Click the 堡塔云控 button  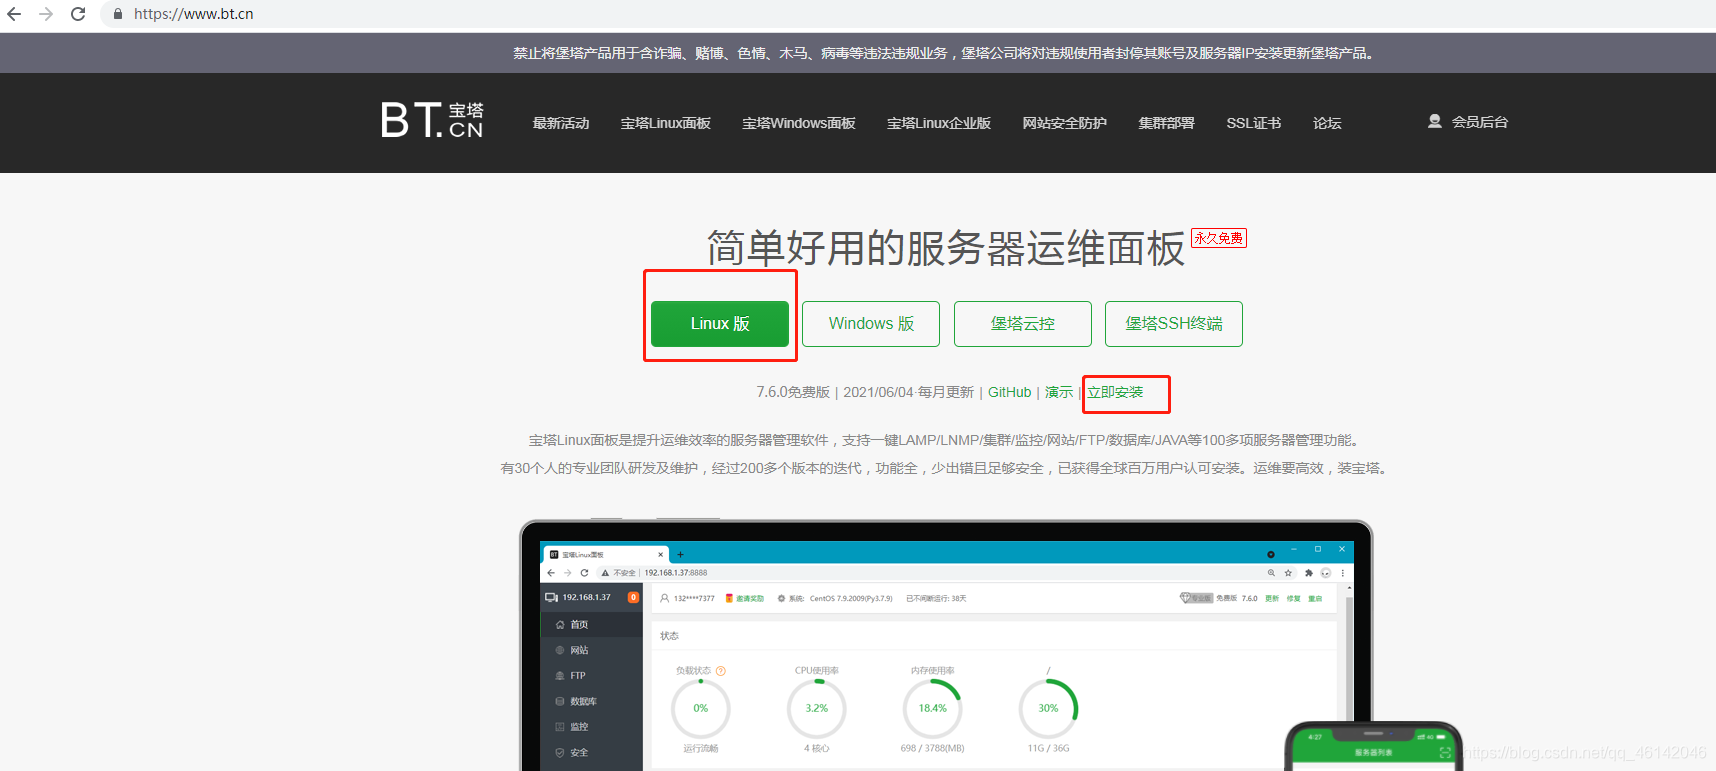pos(1023,324)
